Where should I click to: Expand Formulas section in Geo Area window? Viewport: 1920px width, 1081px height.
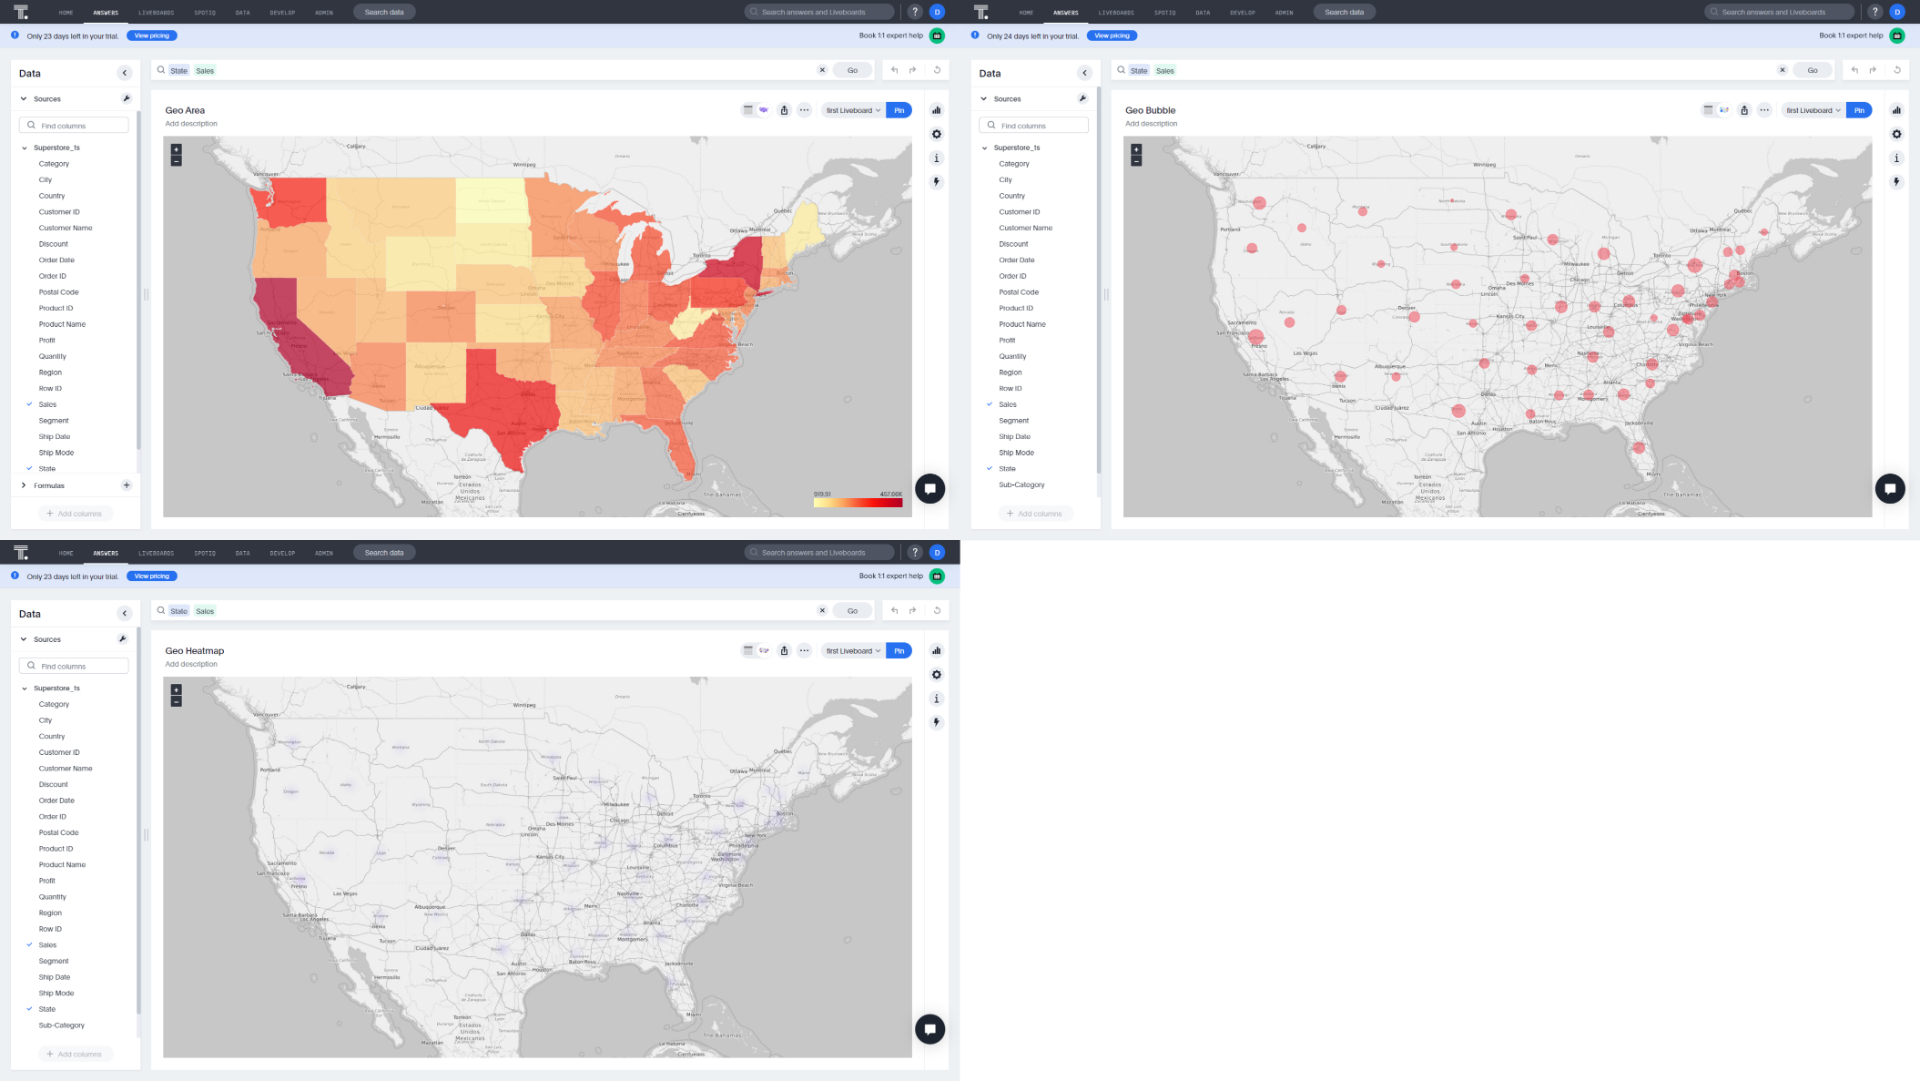(x=24, y=486)
